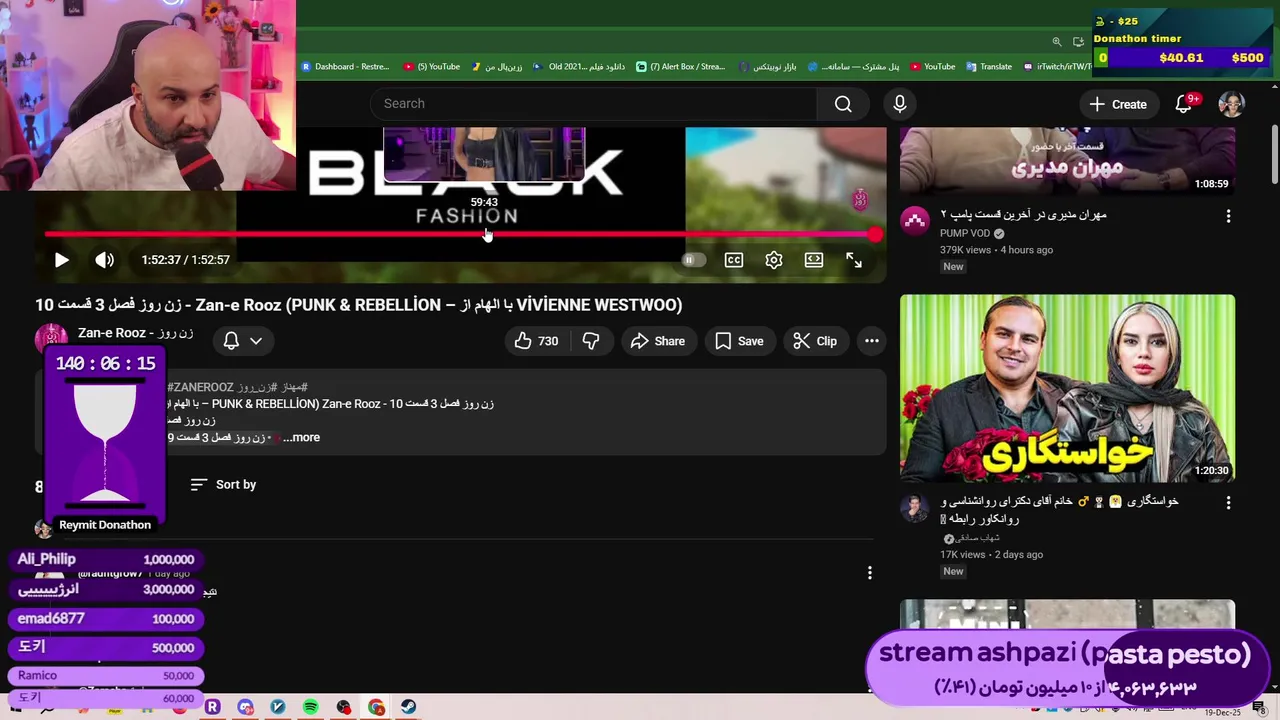Screen dimensions: 1280x720
Task: Open options for the خواستگاری recommended video
Action: point(1229,503)
